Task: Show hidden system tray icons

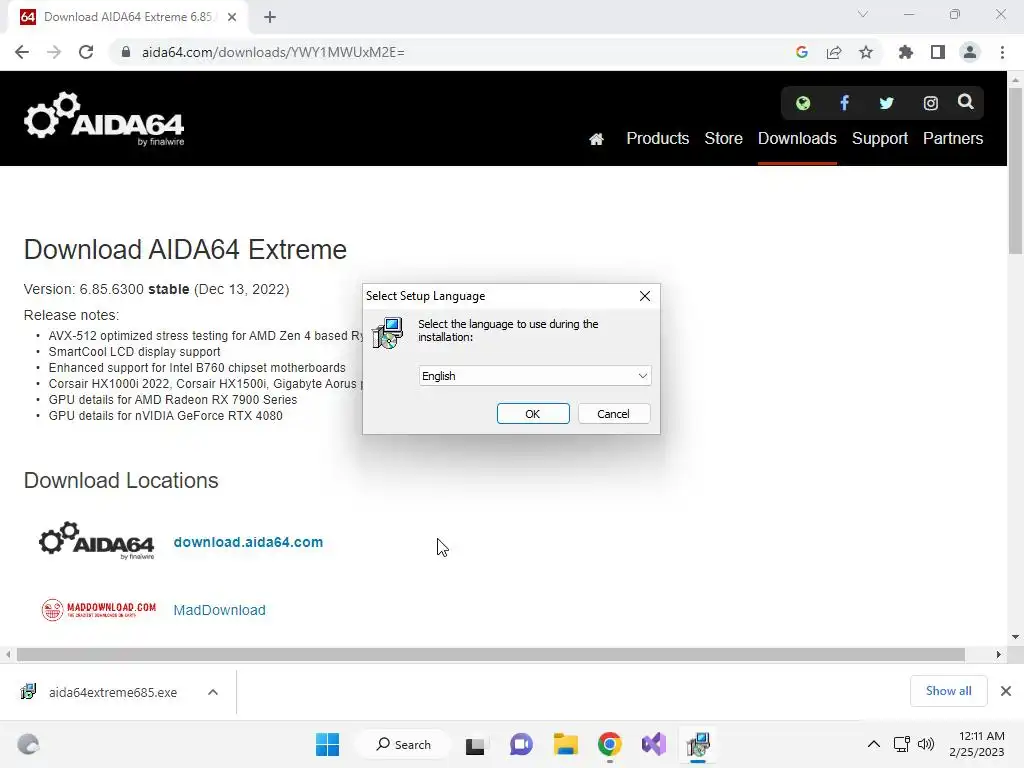Action: pos(873,744)
